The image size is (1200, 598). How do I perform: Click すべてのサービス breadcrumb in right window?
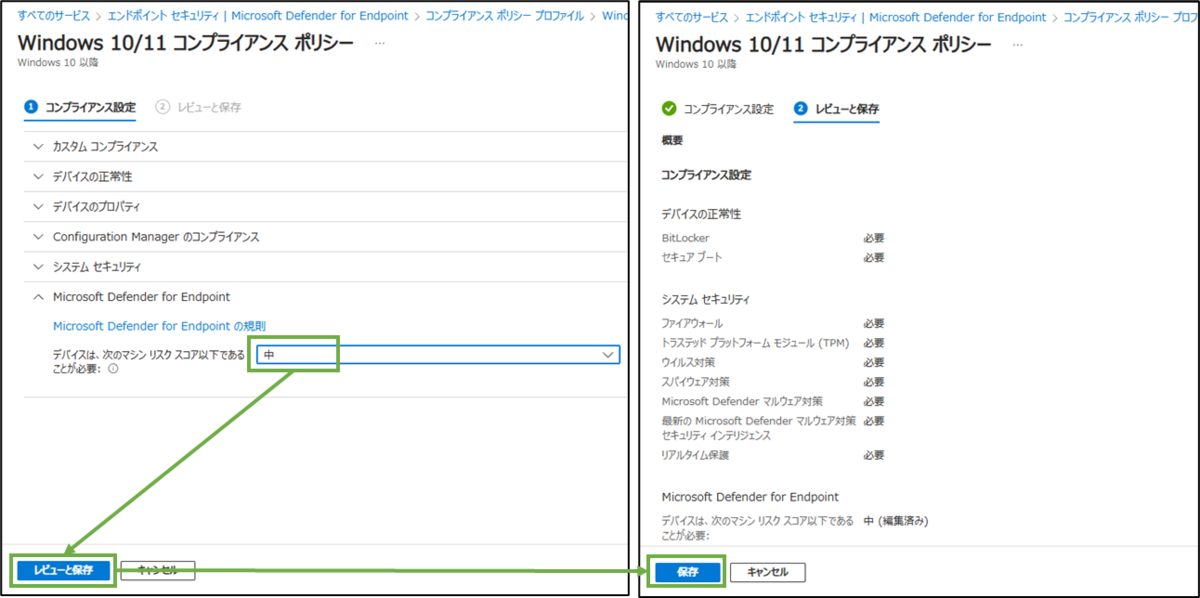coord(694,17)
